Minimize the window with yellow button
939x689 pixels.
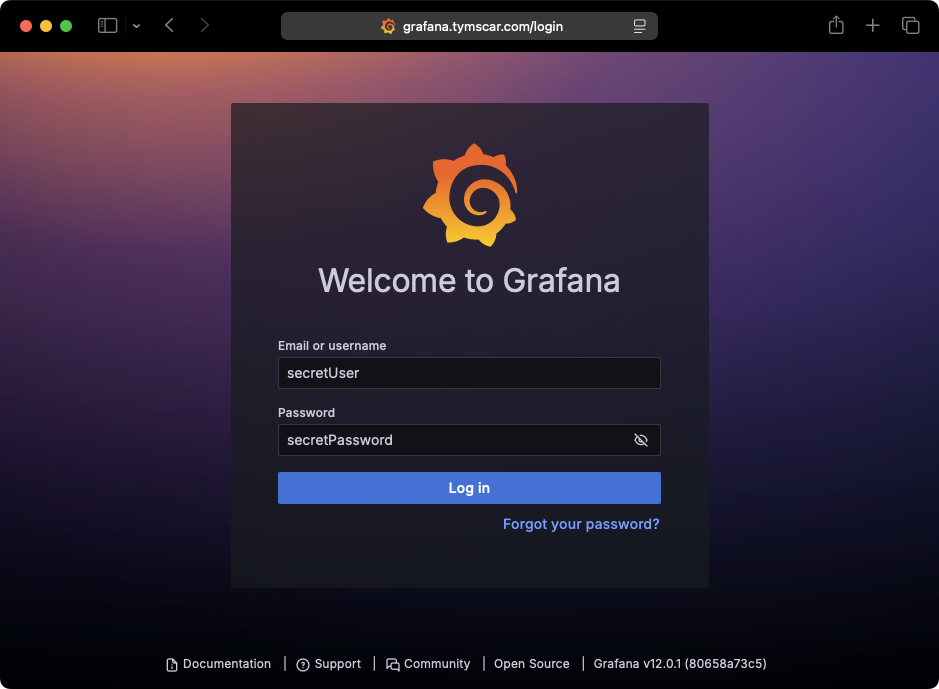pyautogui.click(x=46, y=26)
